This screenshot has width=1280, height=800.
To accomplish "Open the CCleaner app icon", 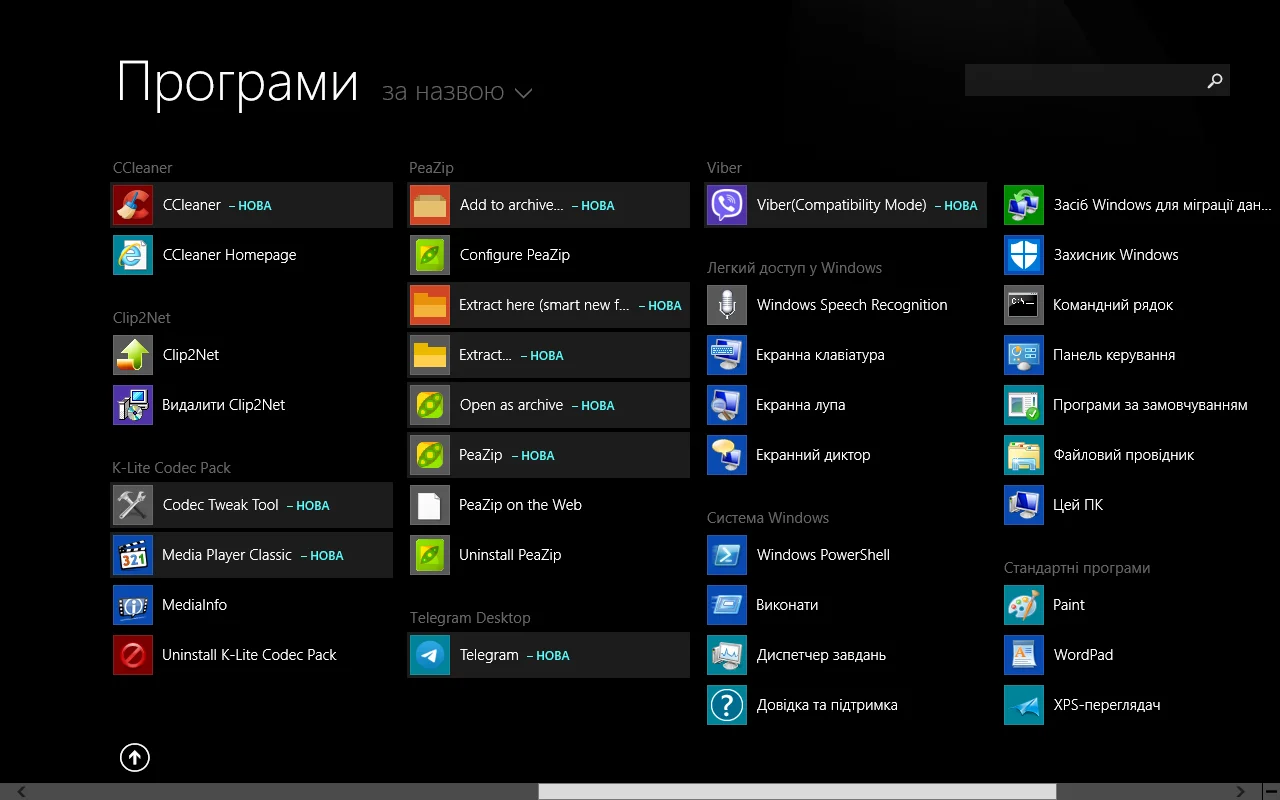I will click(133, 205).
